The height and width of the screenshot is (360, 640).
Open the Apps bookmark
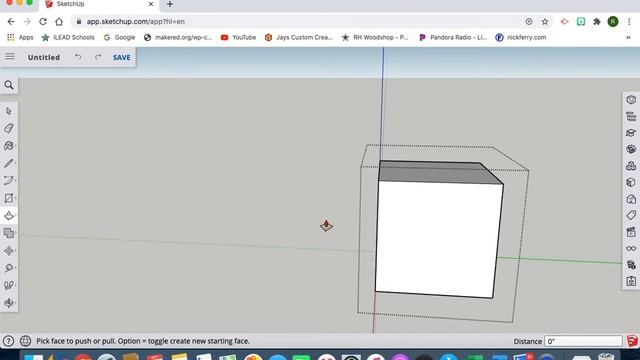pyautogui.click(x=20, y=38)
